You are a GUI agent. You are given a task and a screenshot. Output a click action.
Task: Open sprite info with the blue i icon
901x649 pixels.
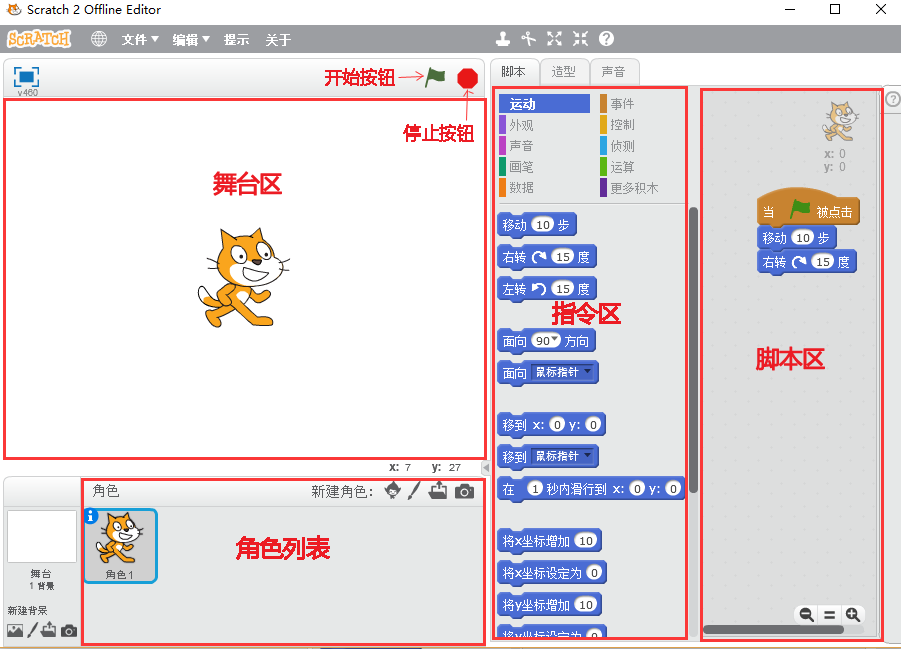click(91, 516)
